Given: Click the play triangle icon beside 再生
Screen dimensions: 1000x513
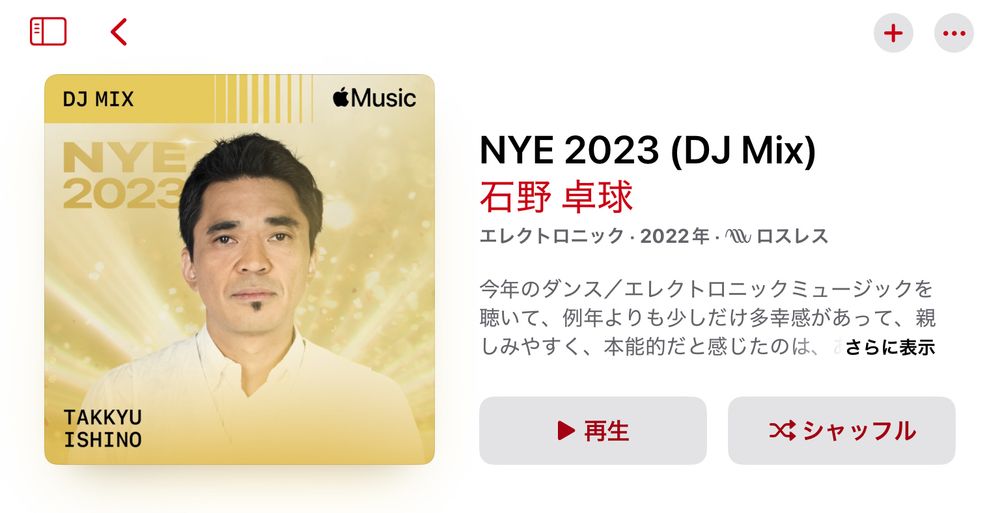Looking at the screenshot, I should click(566, 430).
